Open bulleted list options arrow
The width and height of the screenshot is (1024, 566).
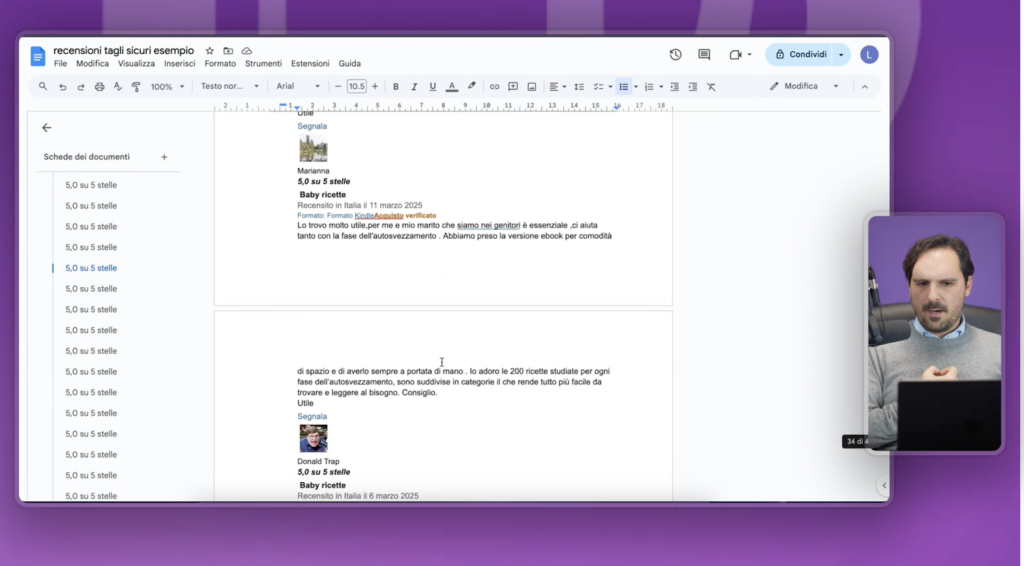coord(635,87)
